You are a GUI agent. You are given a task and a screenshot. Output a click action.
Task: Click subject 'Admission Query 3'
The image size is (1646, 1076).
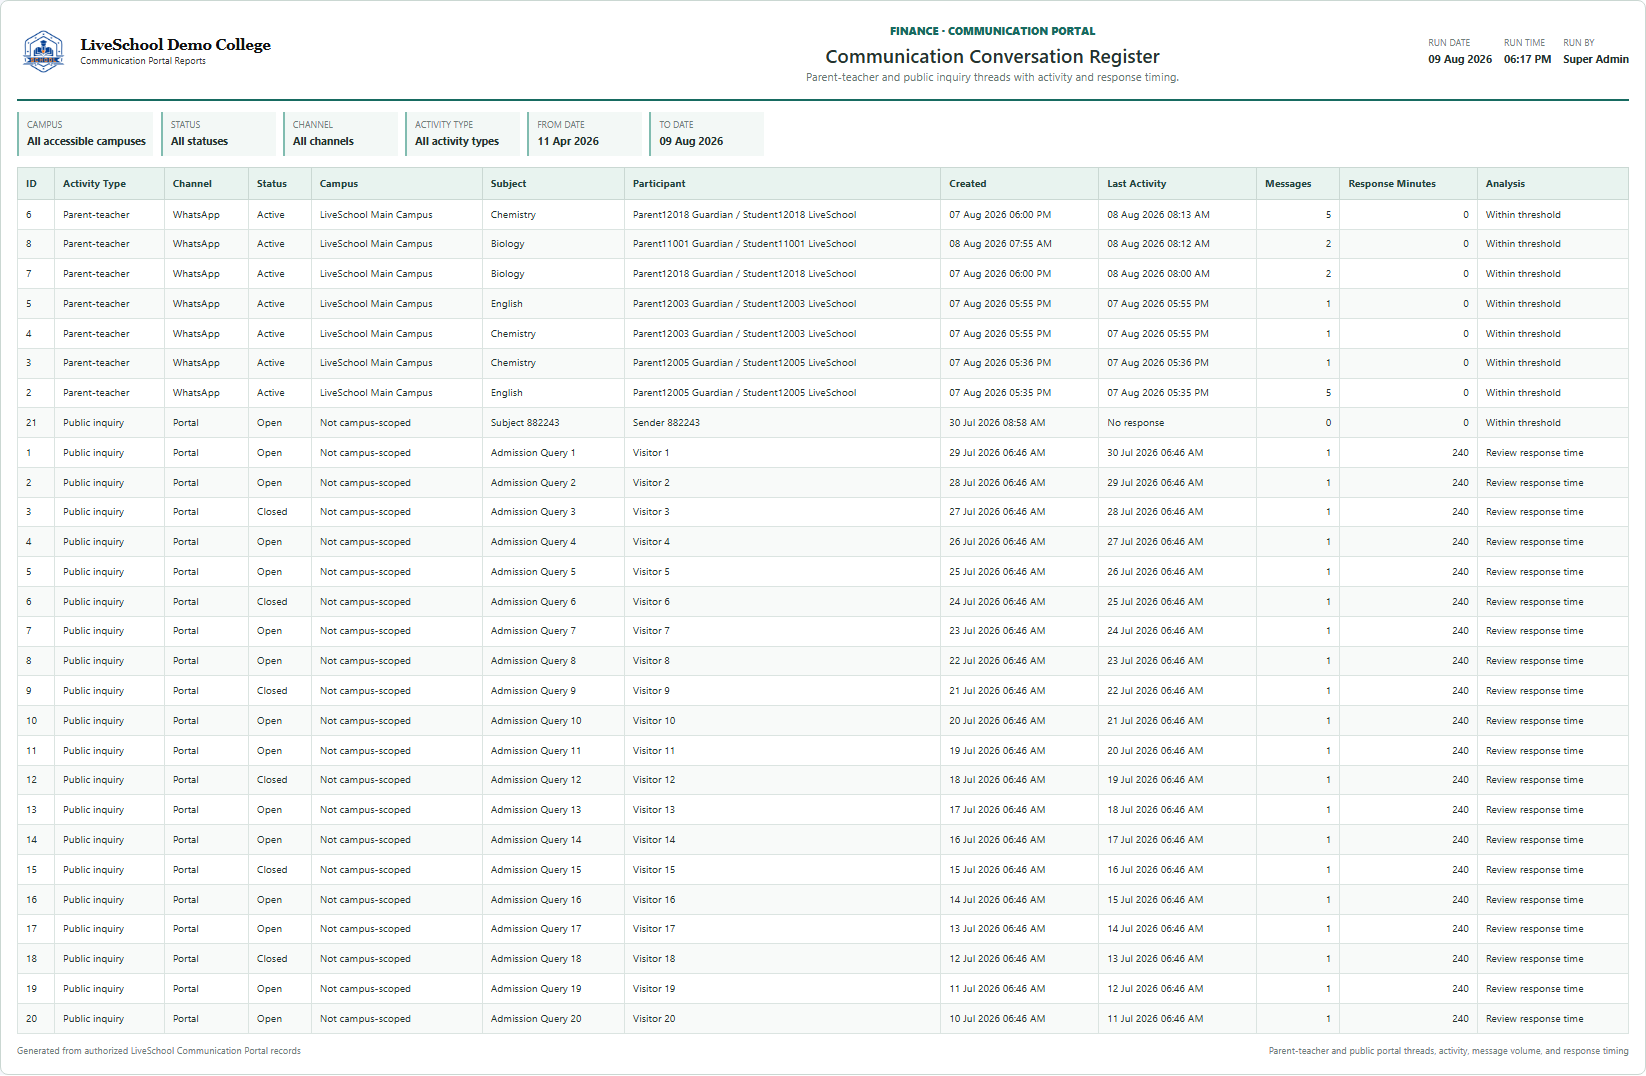click(x=532, y=512)
